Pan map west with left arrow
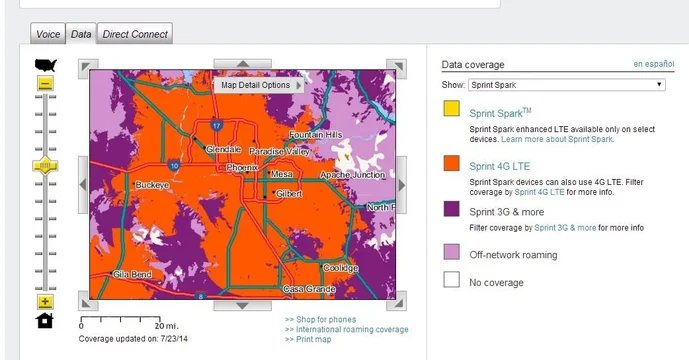The image size is (689, 360). click(83, 185)
